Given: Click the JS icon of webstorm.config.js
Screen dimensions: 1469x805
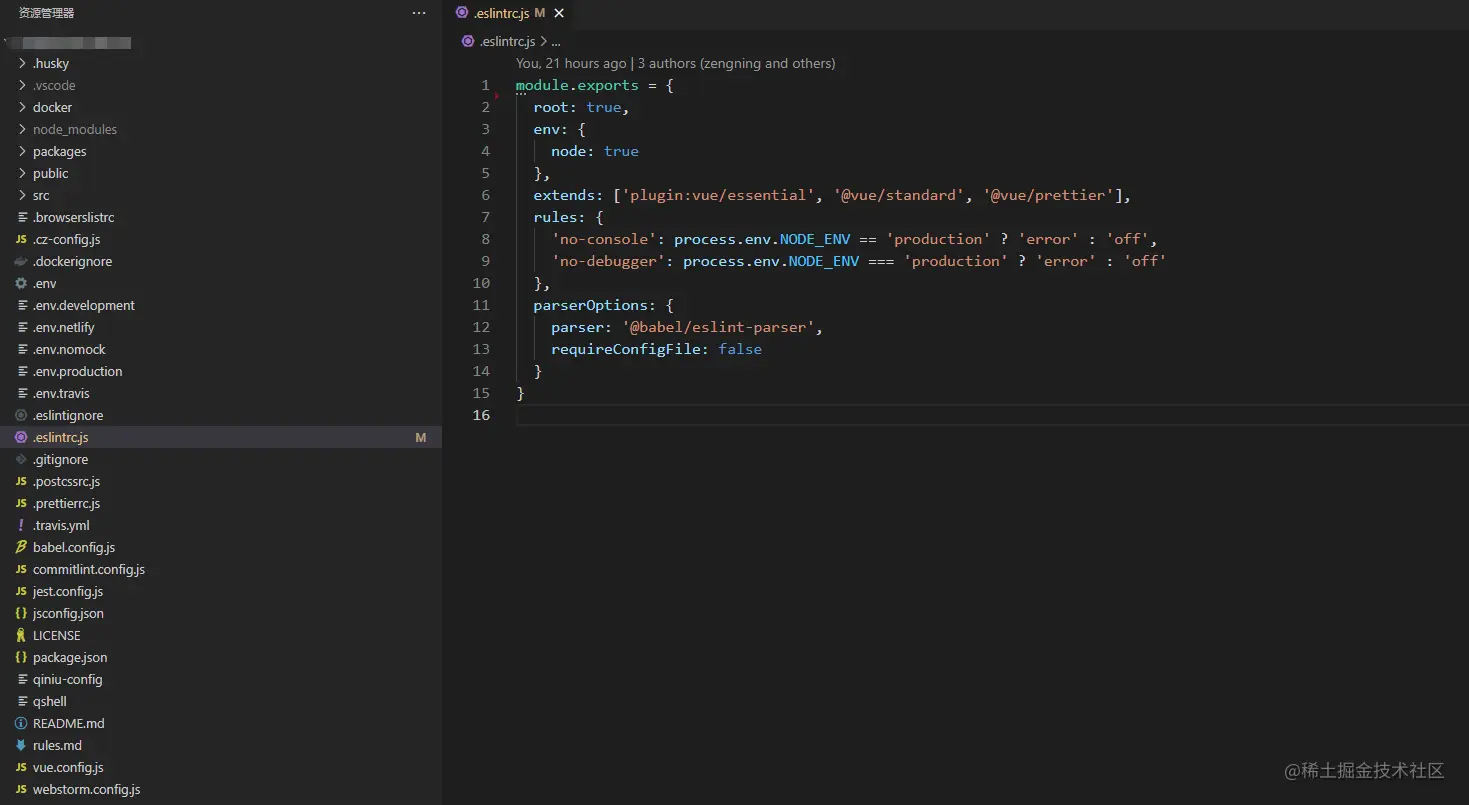Looking at the screenshot, I should [22, 789].
